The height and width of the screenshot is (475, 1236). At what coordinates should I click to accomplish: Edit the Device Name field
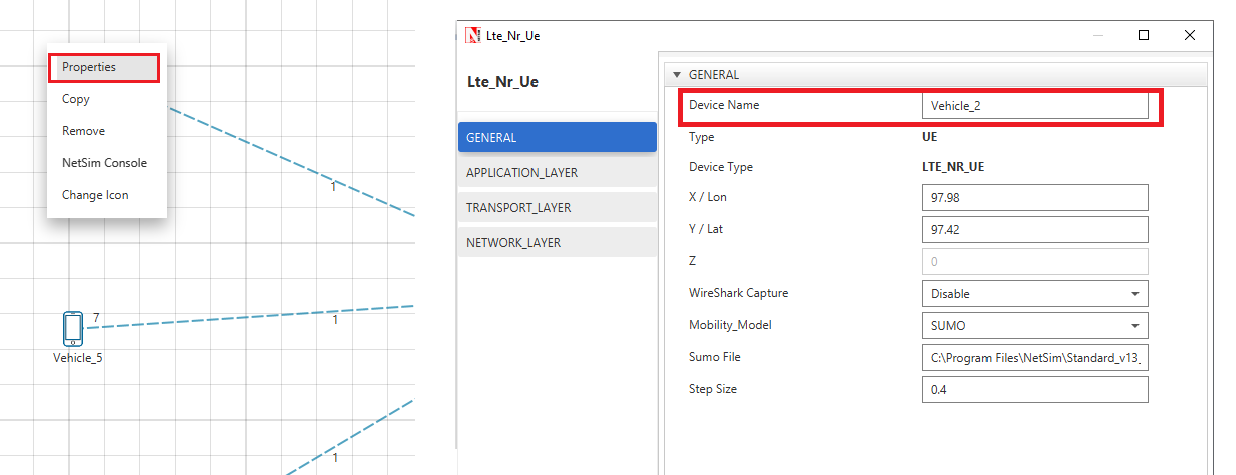pyautogui.click(x=1035, y=106)
